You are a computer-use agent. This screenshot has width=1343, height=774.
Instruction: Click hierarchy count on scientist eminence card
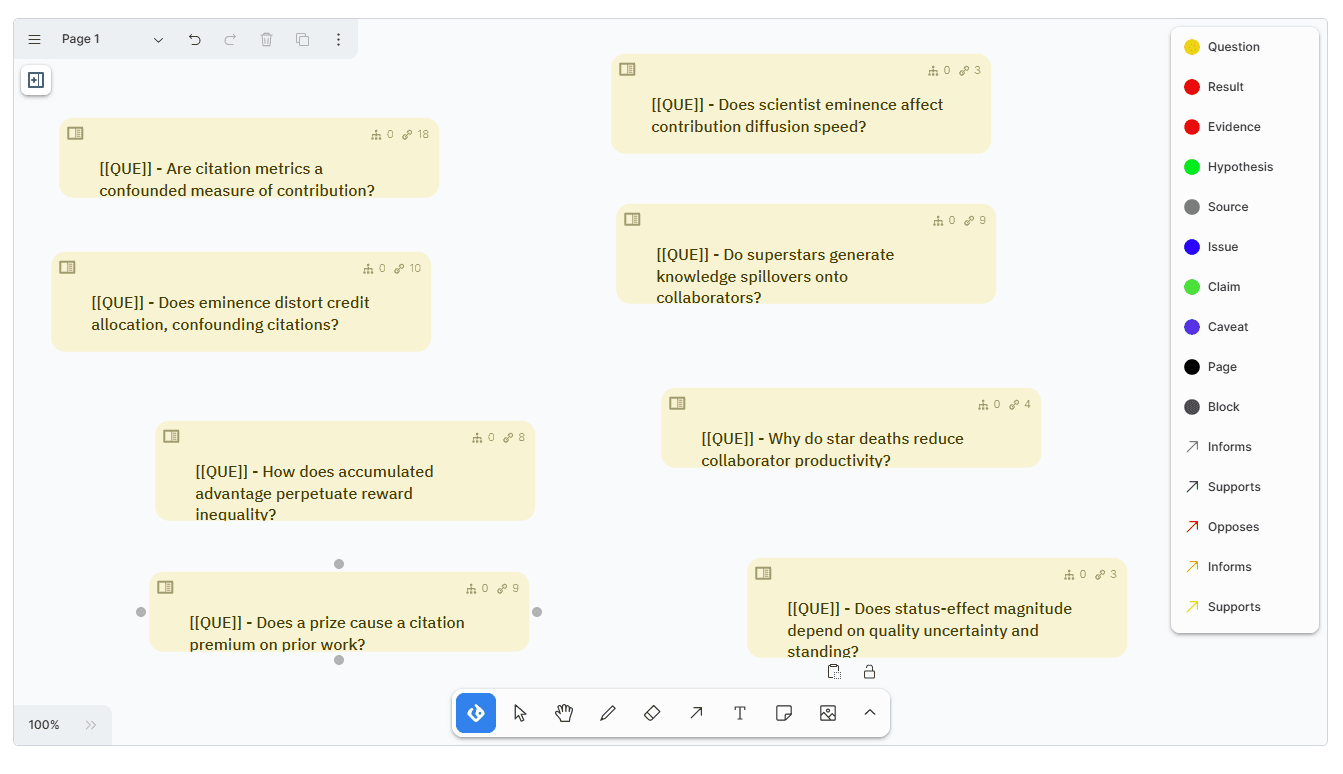point(939,70)
